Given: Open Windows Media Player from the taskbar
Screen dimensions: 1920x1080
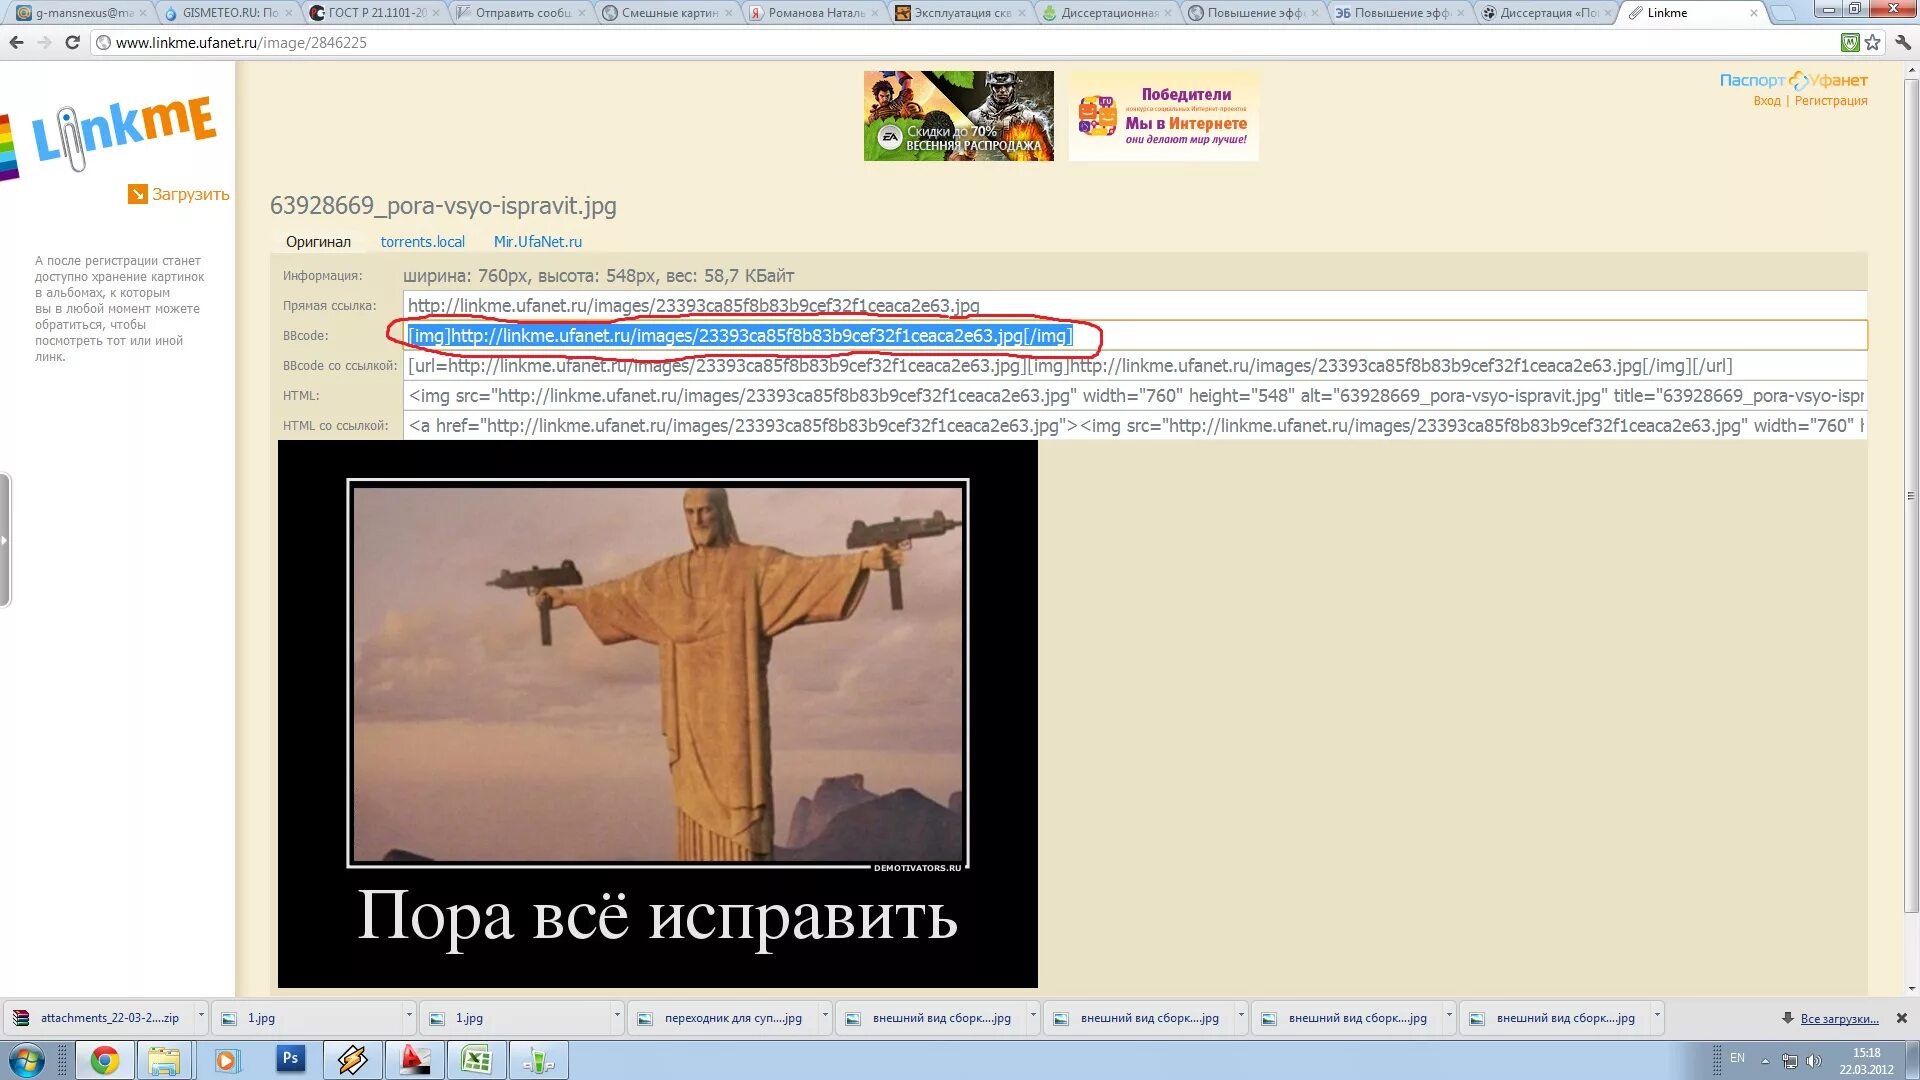Looking at the screenshot, I should click(x=227, y=1060).
